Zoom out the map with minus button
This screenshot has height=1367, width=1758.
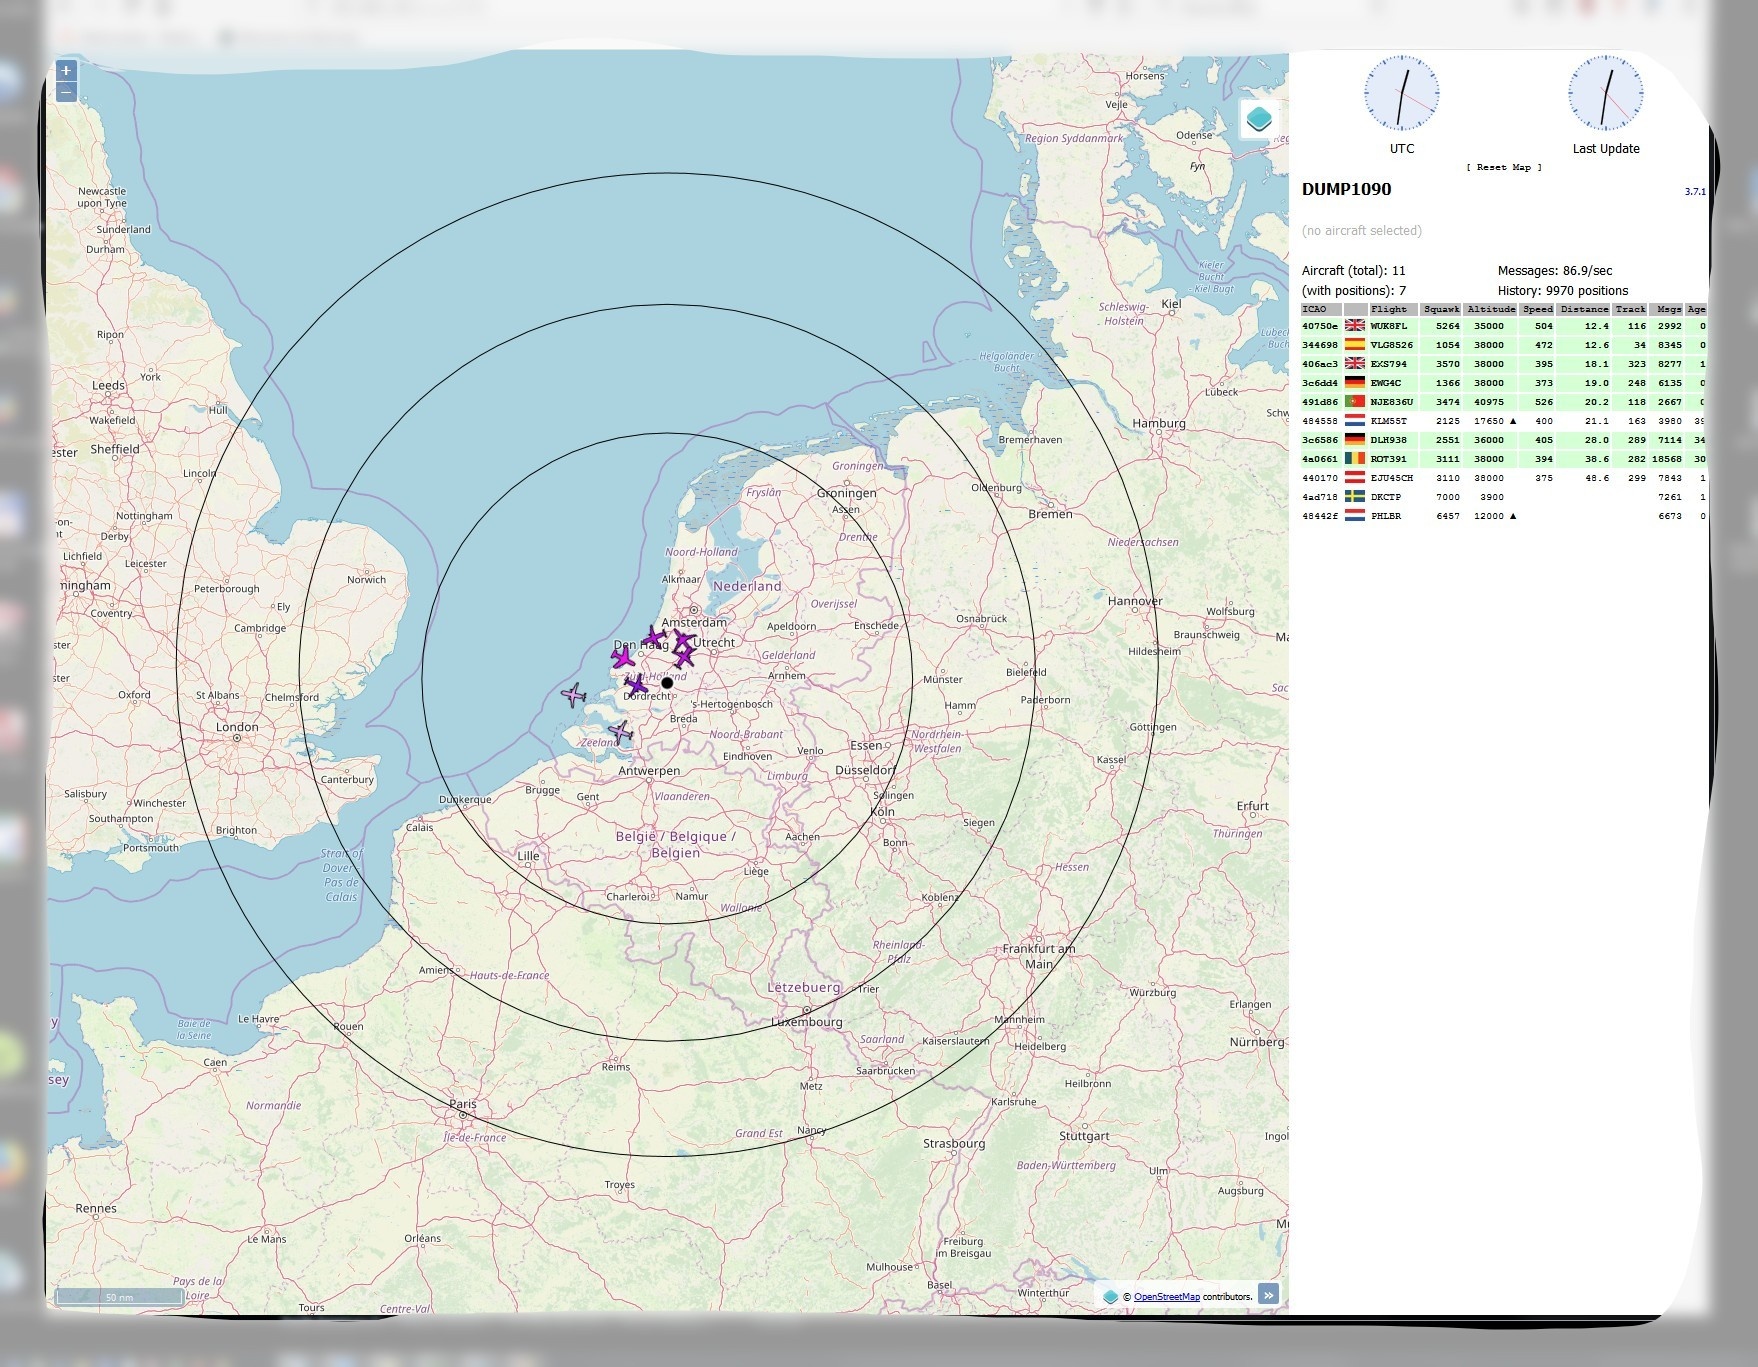[66, 93]
